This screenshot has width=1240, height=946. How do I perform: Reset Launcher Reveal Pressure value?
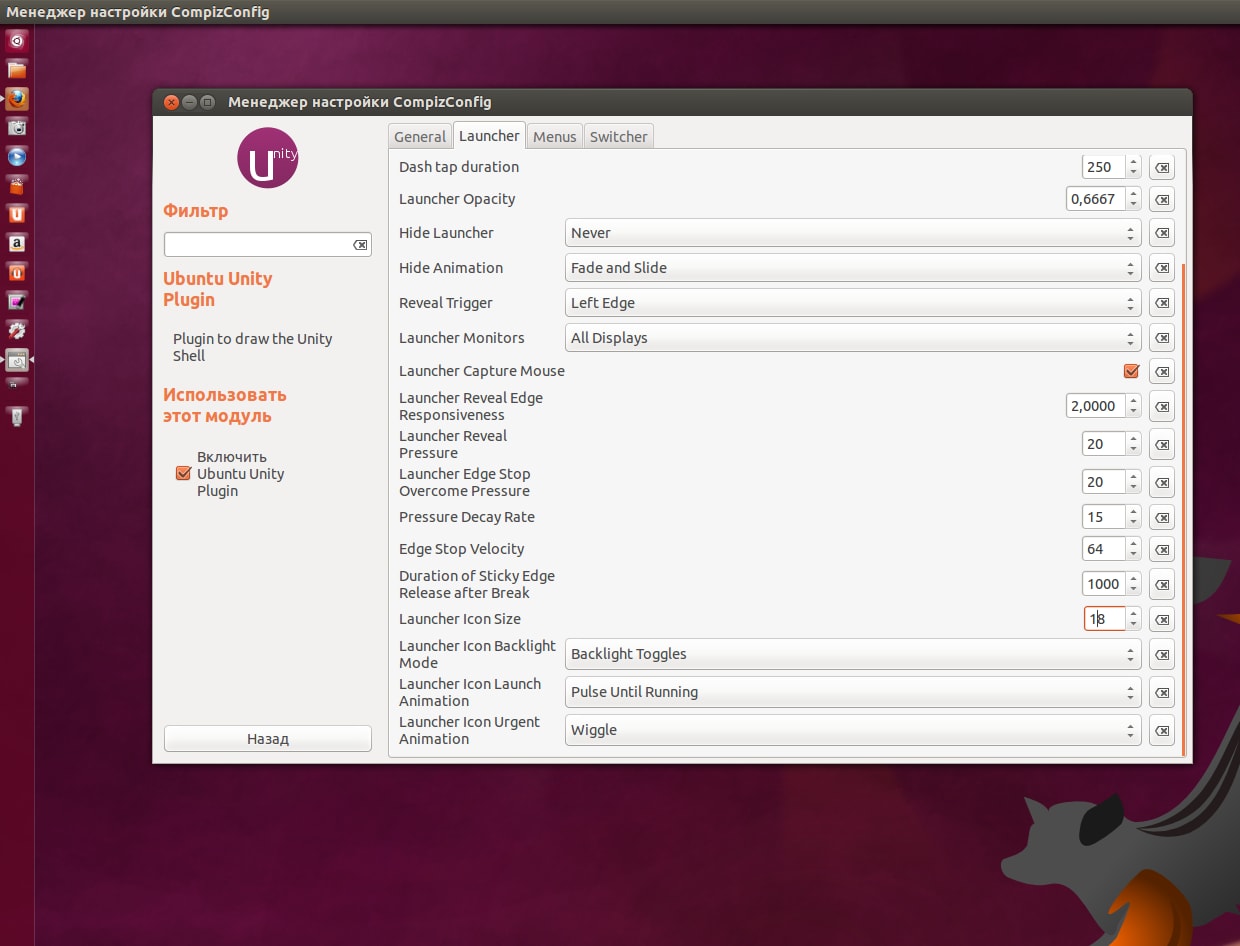(x=1161, y=444)
